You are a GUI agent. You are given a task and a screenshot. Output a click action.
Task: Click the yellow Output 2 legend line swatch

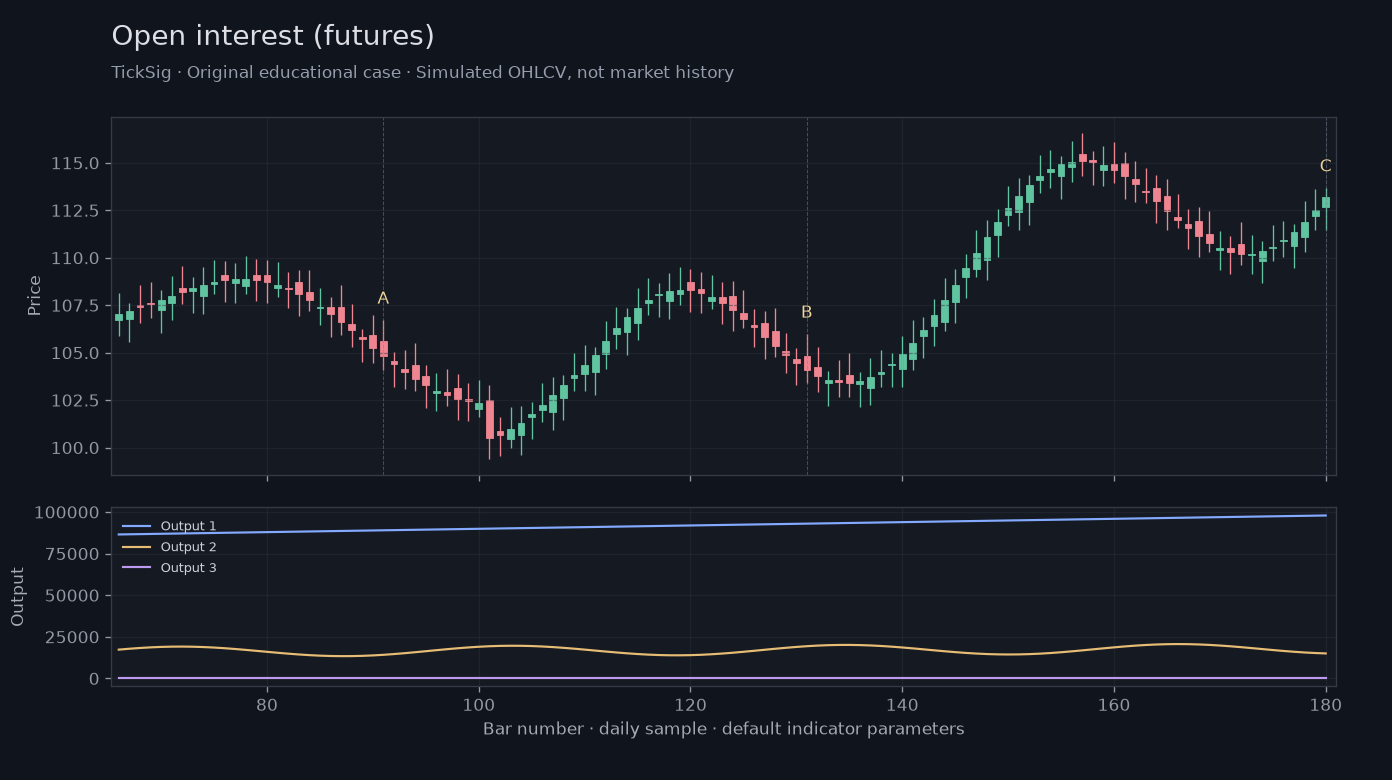pyautogui.click(x=136, y=547)
